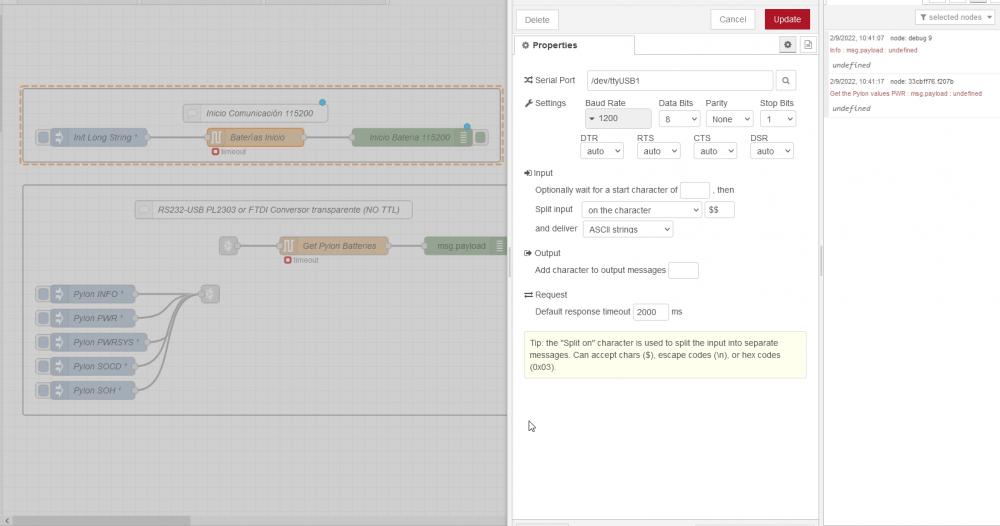Select the Pylon INFO inject node
Viewport: 1000px width, 526px height.
point(93,294)
